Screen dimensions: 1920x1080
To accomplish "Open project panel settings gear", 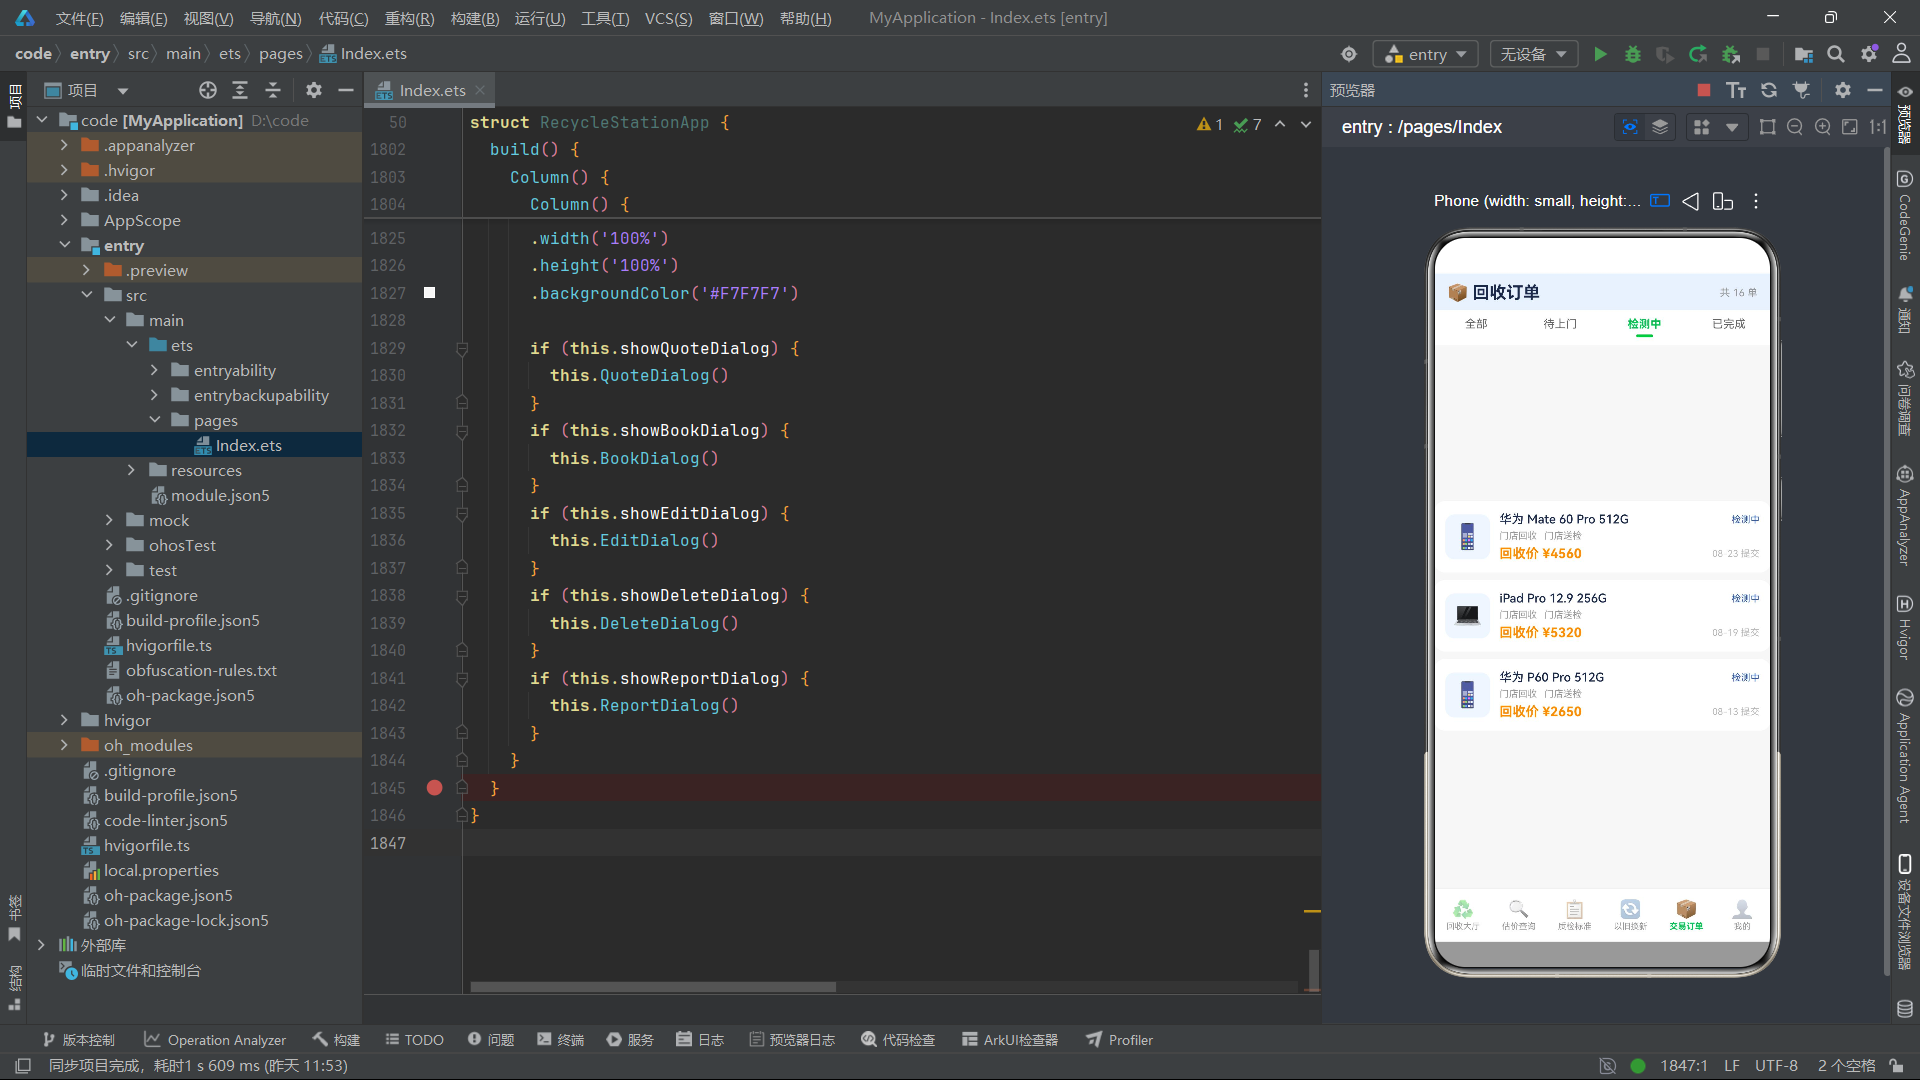I will (x=314, y=90).
